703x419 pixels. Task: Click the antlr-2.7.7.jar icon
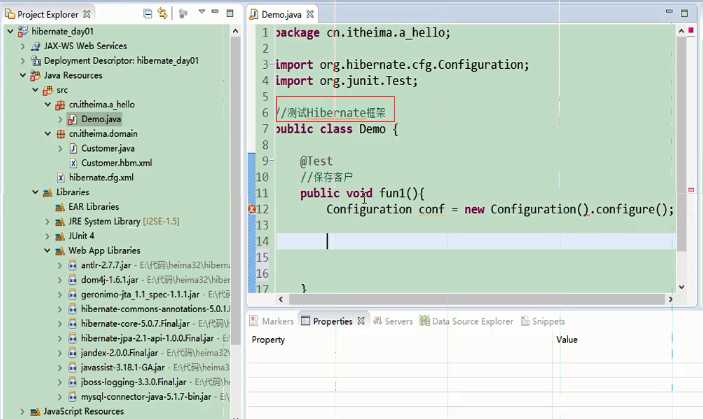point(73,265)
